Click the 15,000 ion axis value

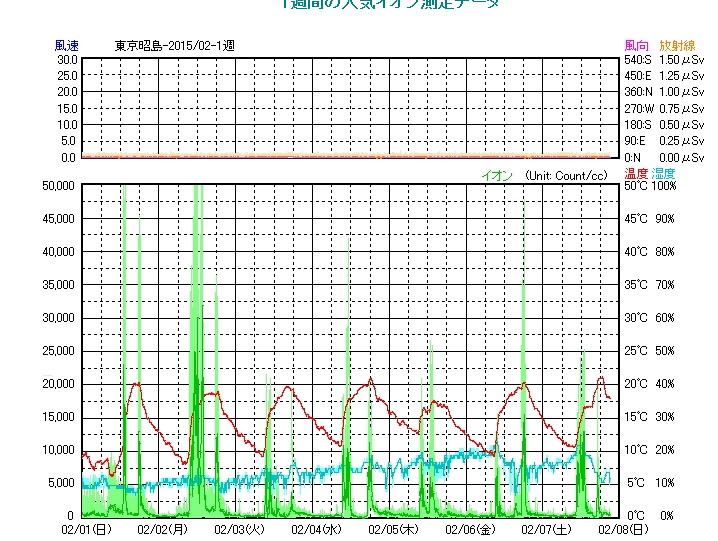point(58,417)
